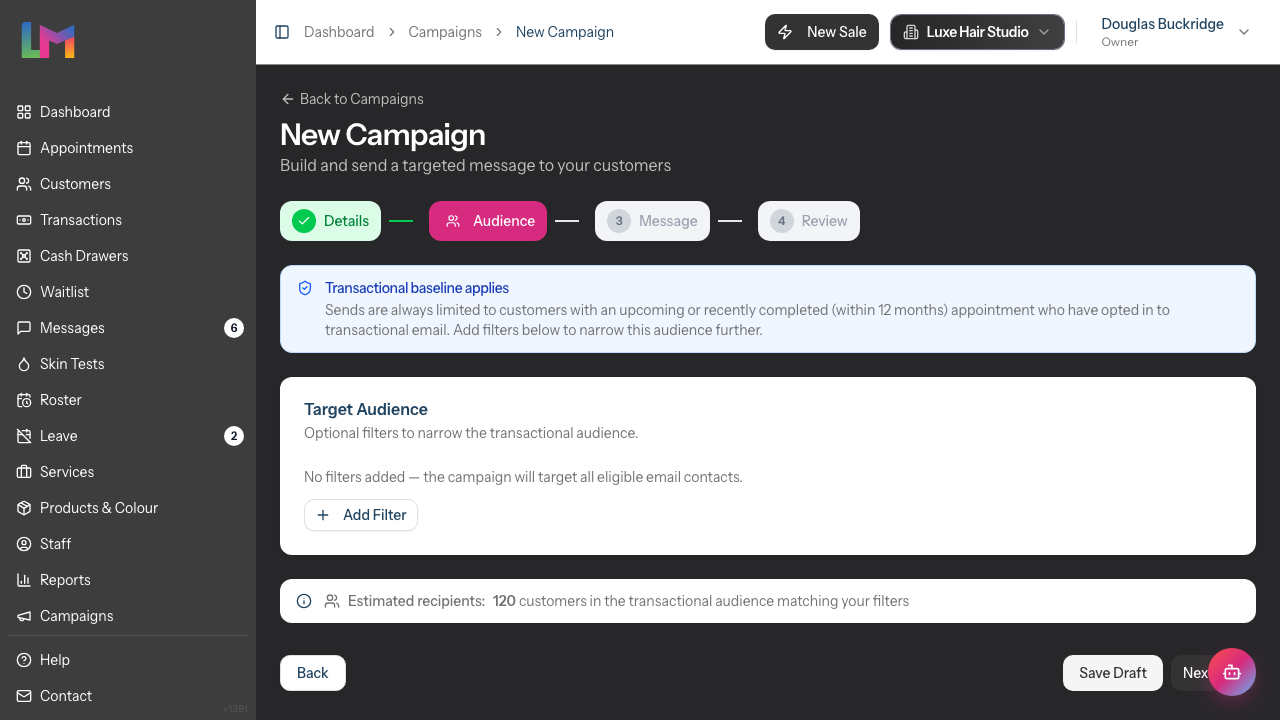Open Appointments in the sidebar
The width and height of the screenshot is (1280, 720).
(128, 148)
